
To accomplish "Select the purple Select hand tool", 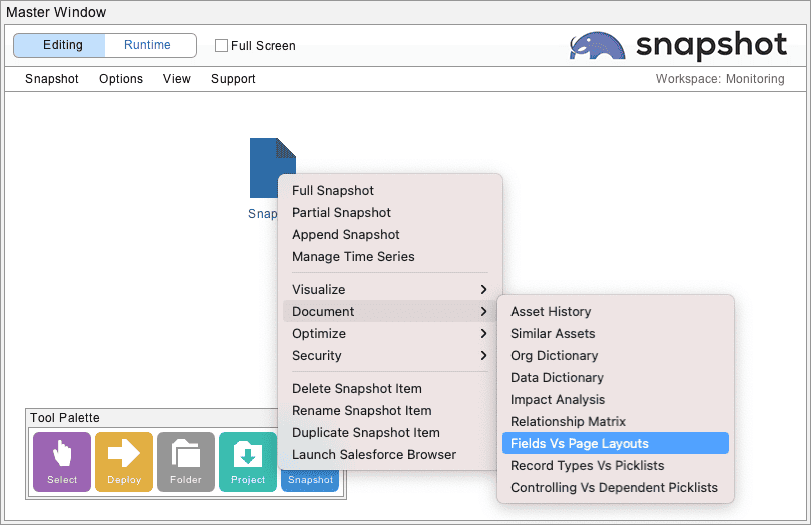I will pyautogui.click(x=62, y=462).
